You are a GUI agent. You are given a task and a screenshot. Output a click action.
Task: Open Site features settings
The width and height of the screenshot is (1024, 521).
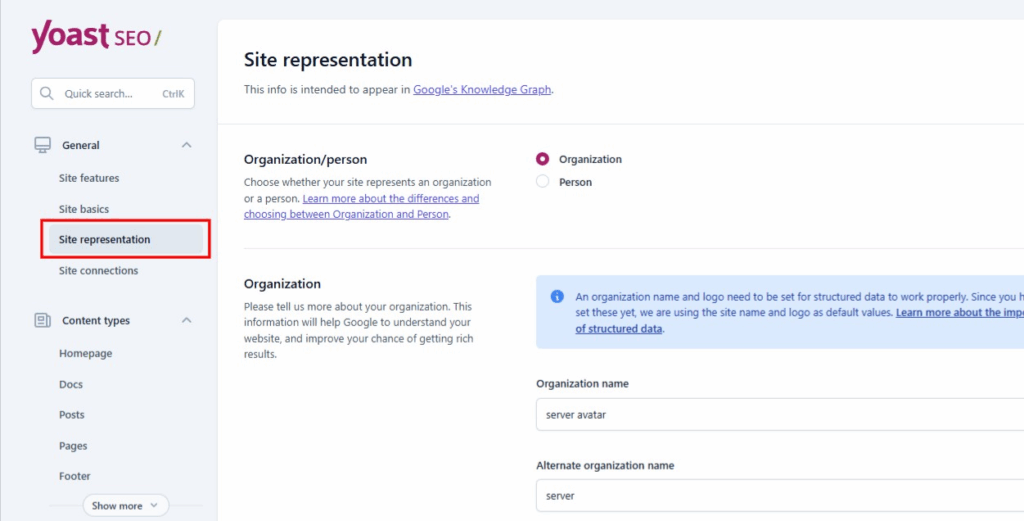point(89,178)
